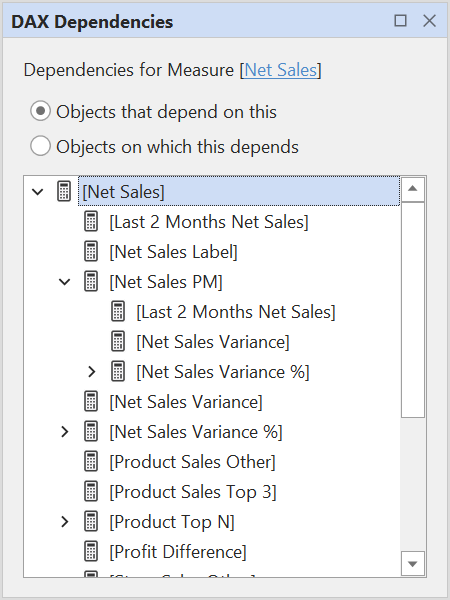Click the measure icon beside root [Net Sales]
Viewport: 450px width, 600px height.
[64, 191]
